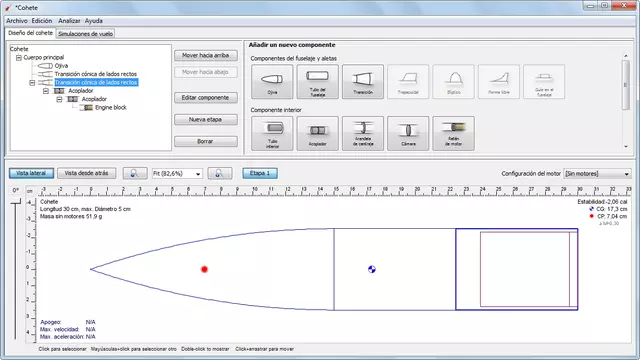Add an Arandela de centraje component

[x=363, y=133]
